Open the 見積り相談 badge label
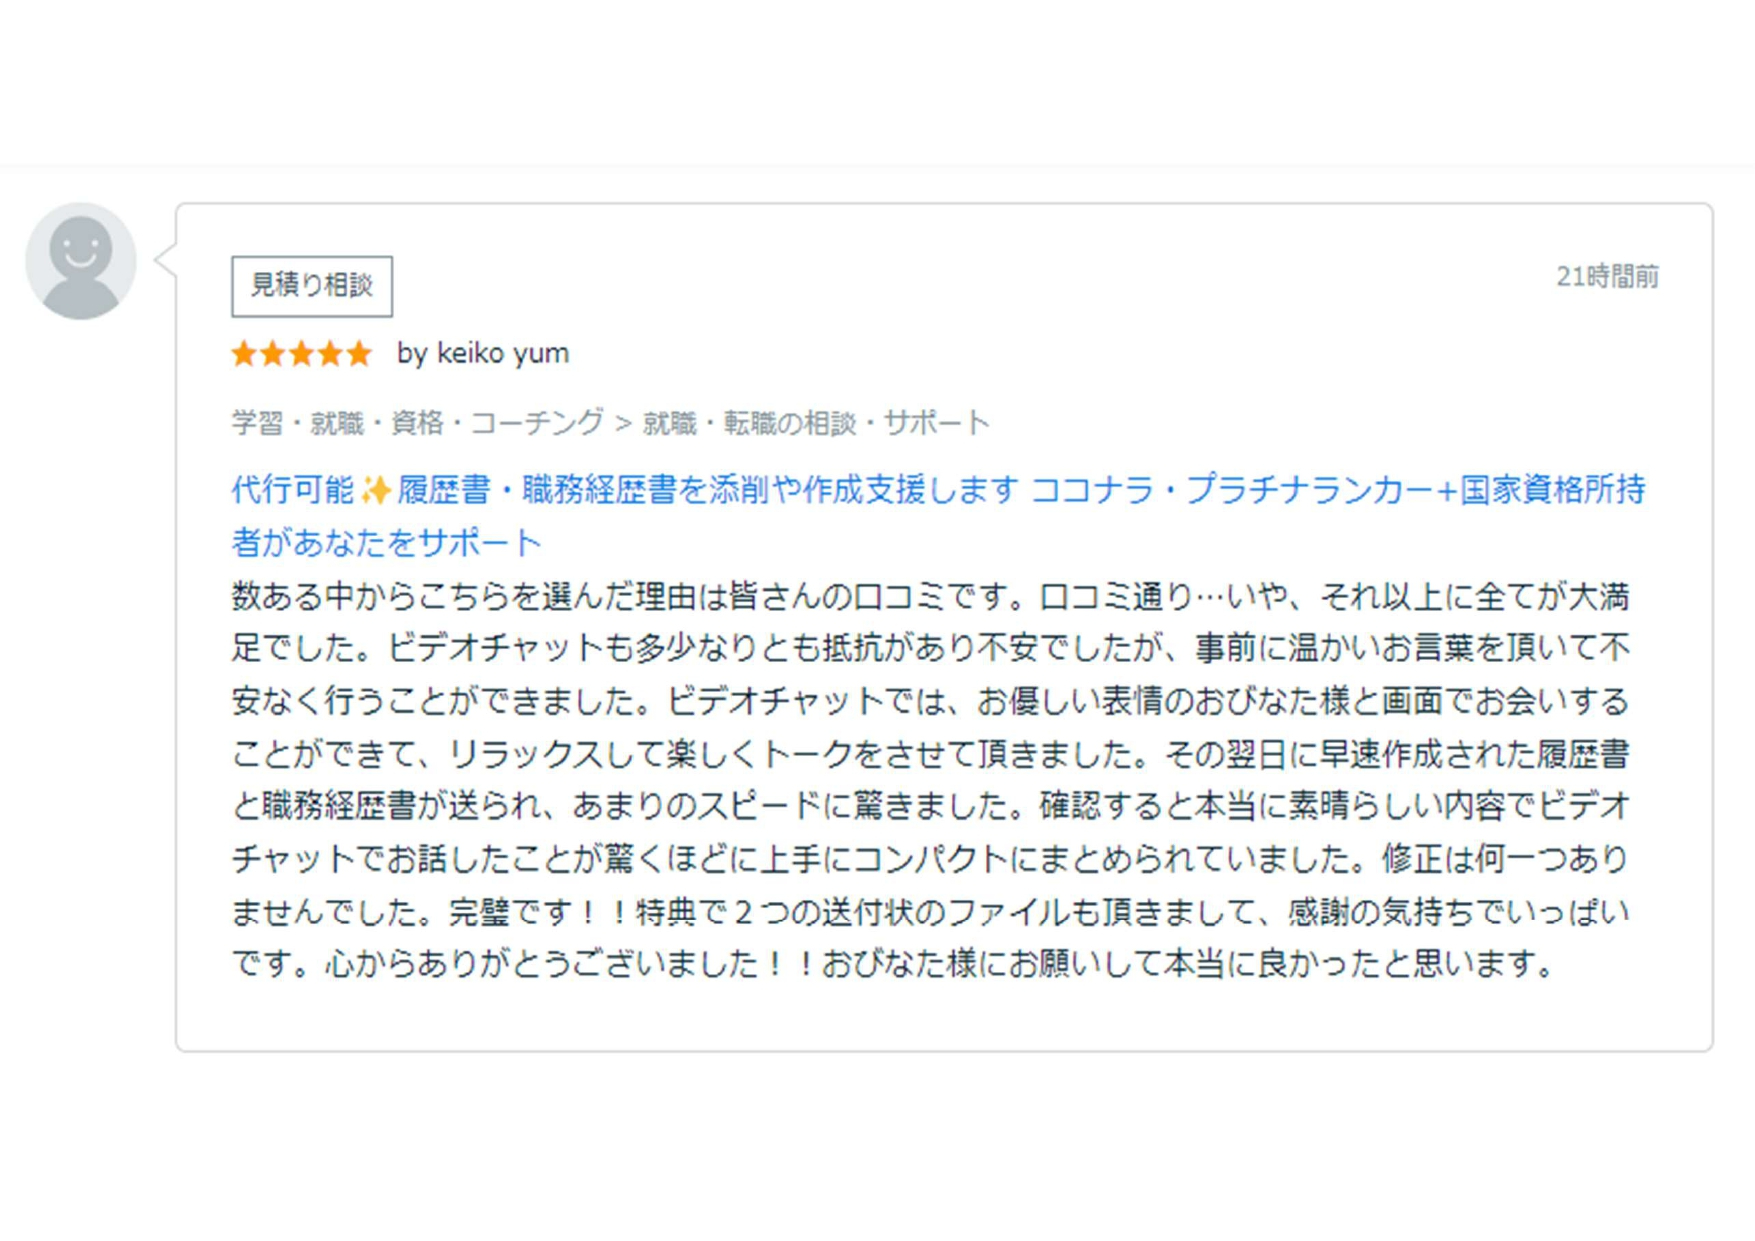 tap(311, 286)
